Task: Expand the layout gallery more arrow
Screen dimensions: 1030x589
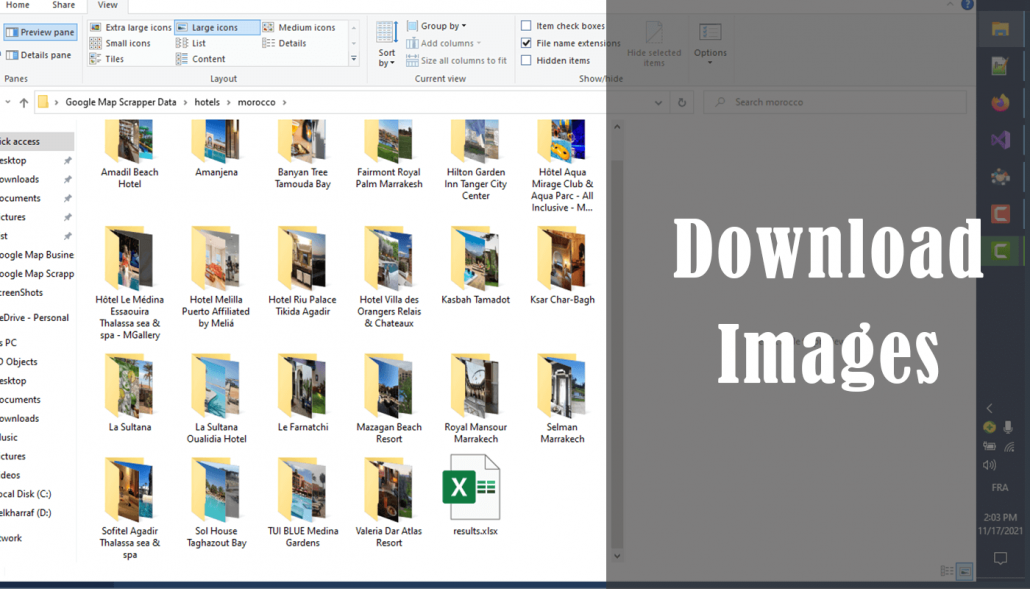Action: (x=353, y=59)
